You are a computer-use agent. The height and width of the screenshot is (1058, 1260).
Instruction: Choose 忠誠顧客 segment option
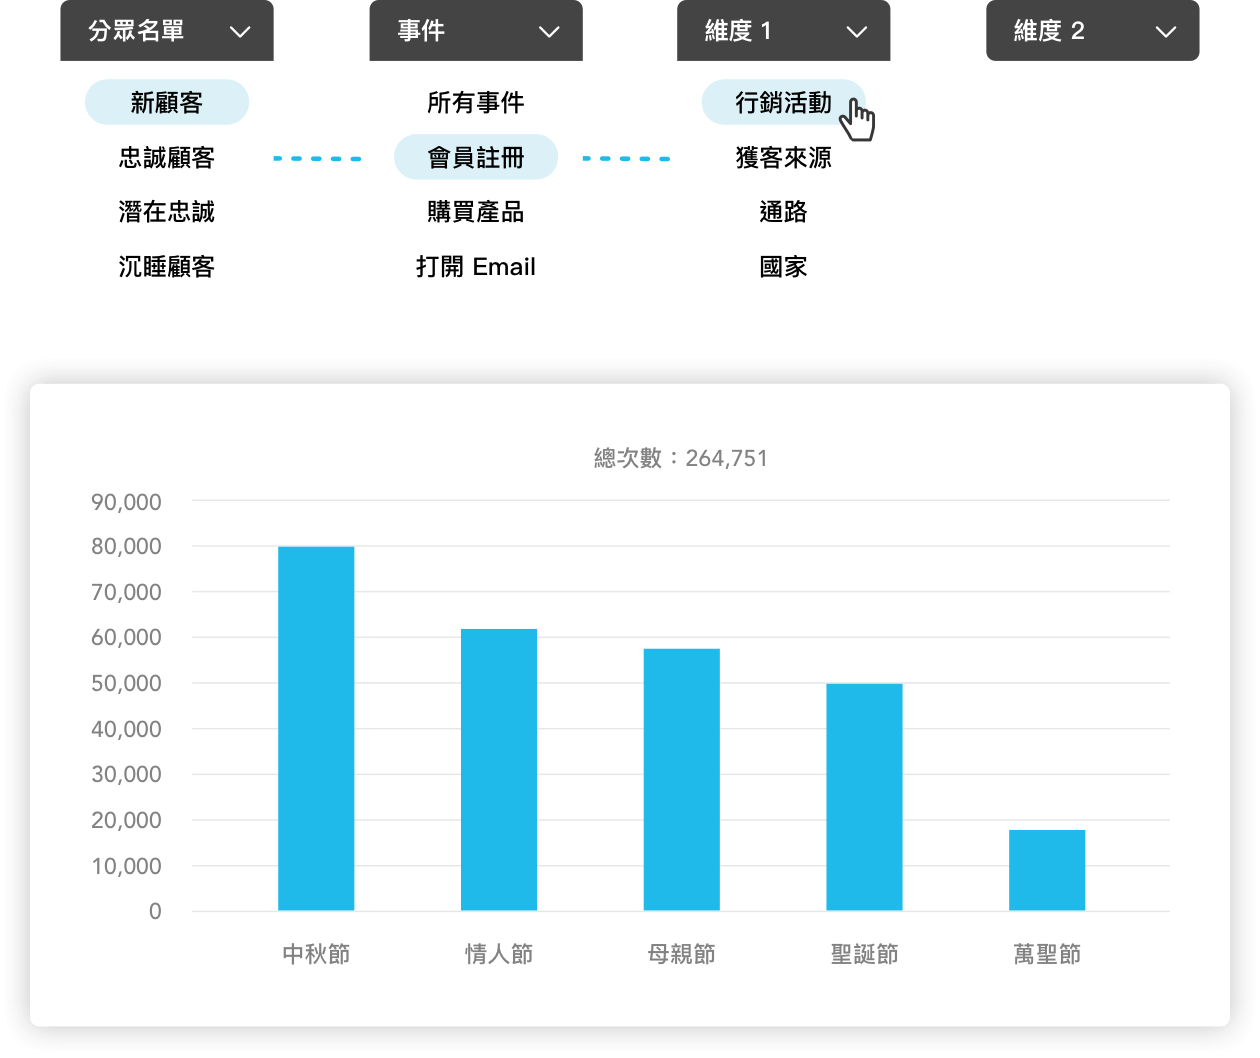click(167, 158)
